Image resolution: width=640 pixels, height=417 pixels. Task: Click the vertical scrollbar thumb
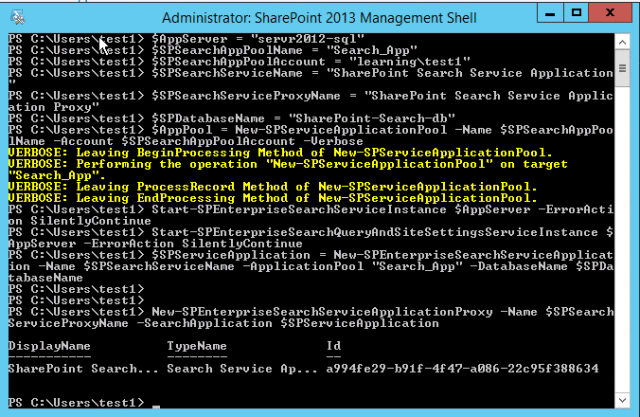click(x=622, y=68)
